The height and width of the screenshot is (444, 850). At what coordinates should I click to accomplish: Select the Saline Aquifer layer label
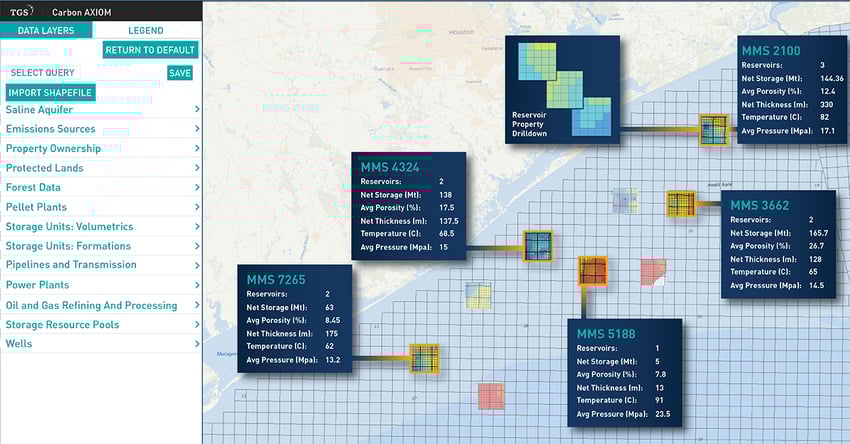39,110
